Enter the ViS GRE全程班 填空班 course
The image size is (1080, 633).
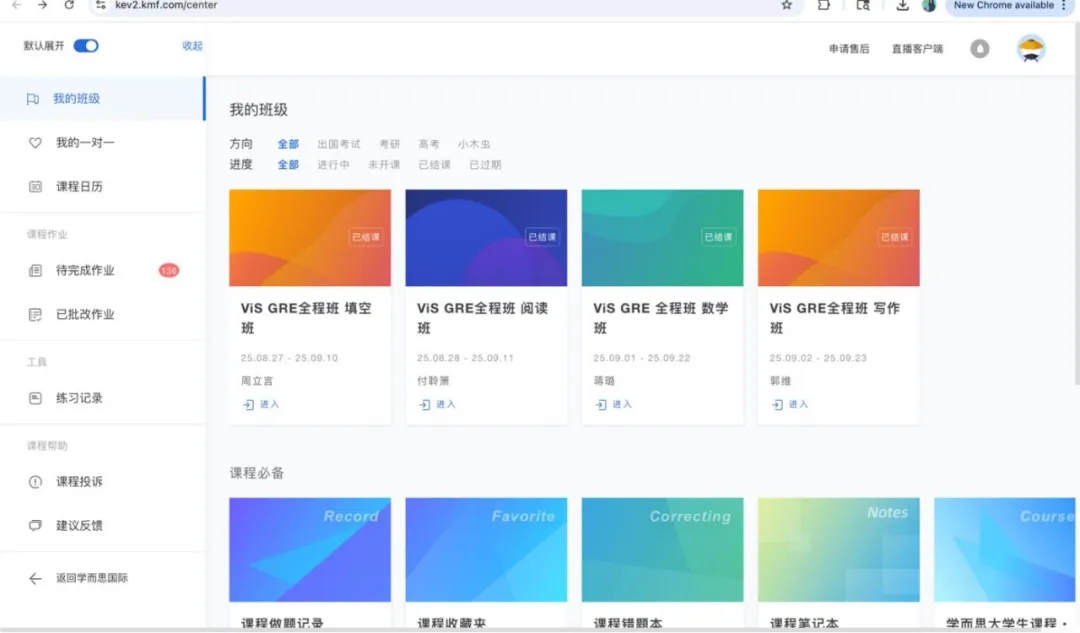(x=261, y=405)
